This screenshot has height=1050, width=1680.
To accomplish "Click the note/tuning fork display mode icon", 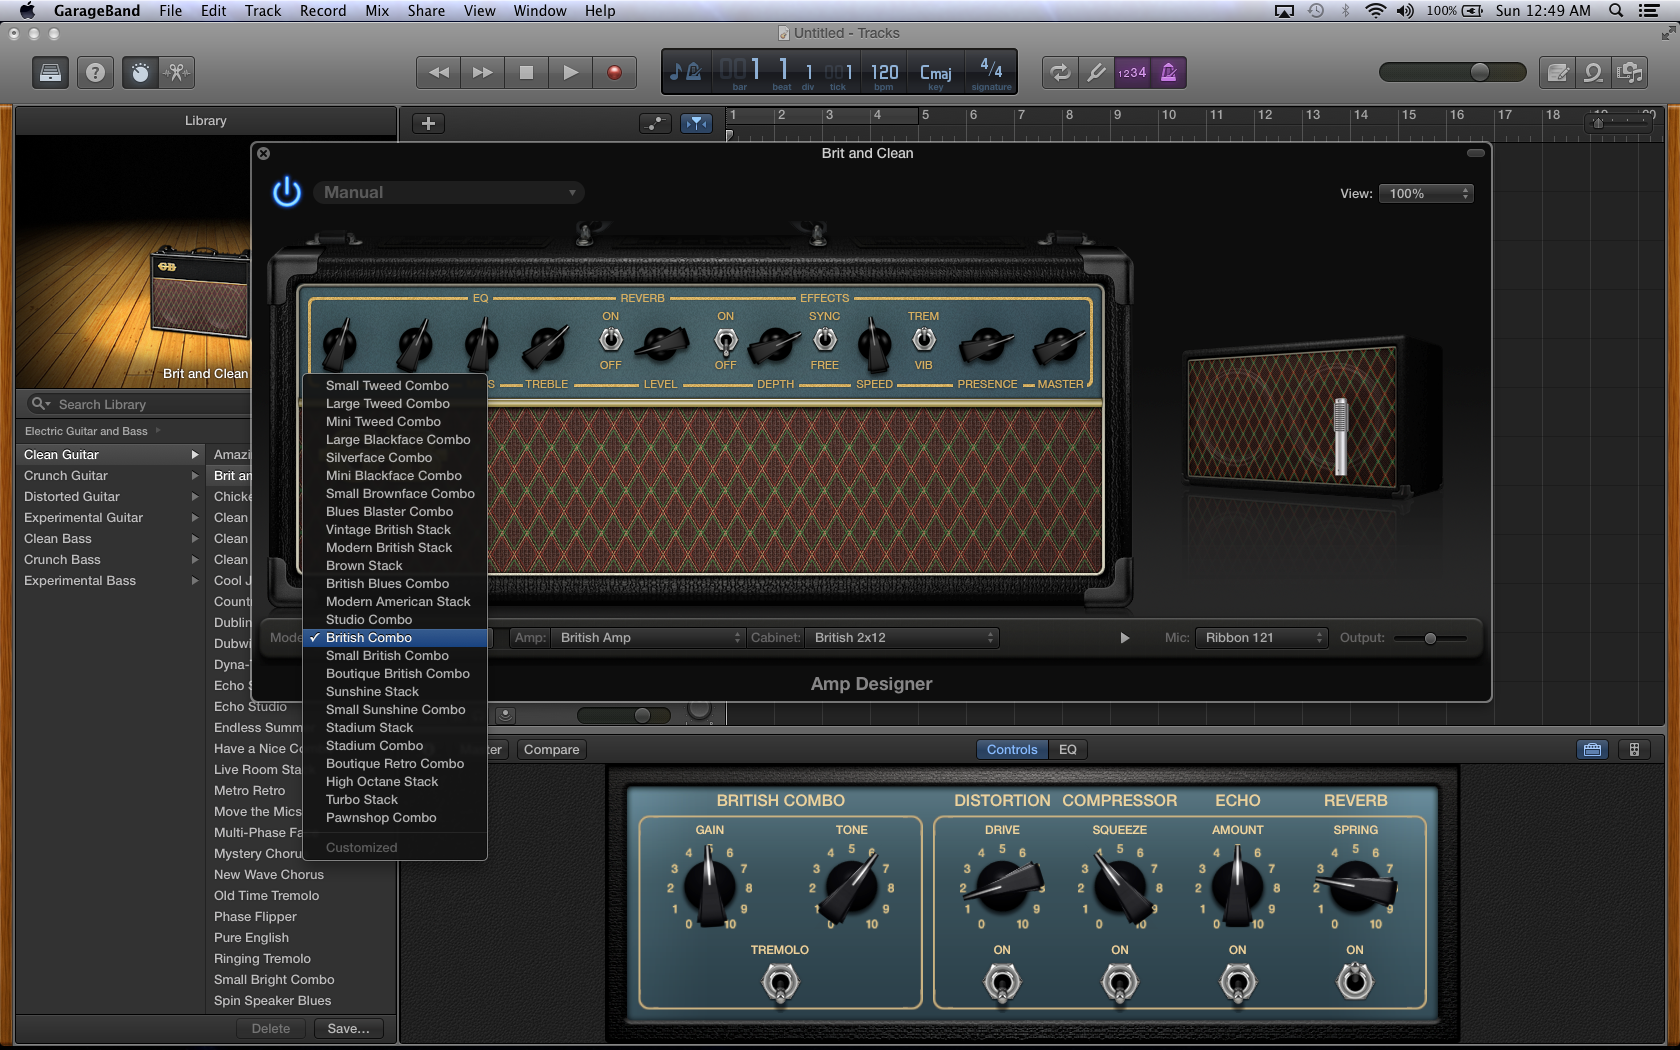I will point(685,72).
